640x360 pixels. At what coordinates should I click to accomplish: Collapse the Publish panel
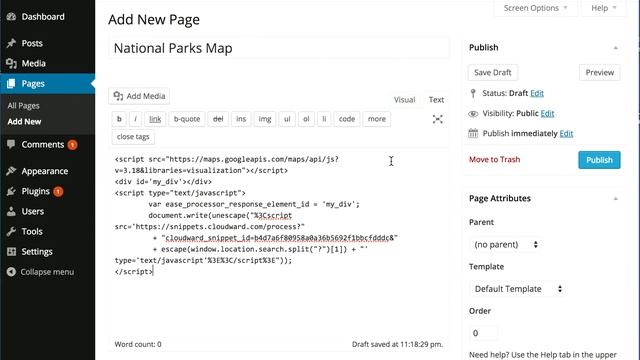point(616,48)
